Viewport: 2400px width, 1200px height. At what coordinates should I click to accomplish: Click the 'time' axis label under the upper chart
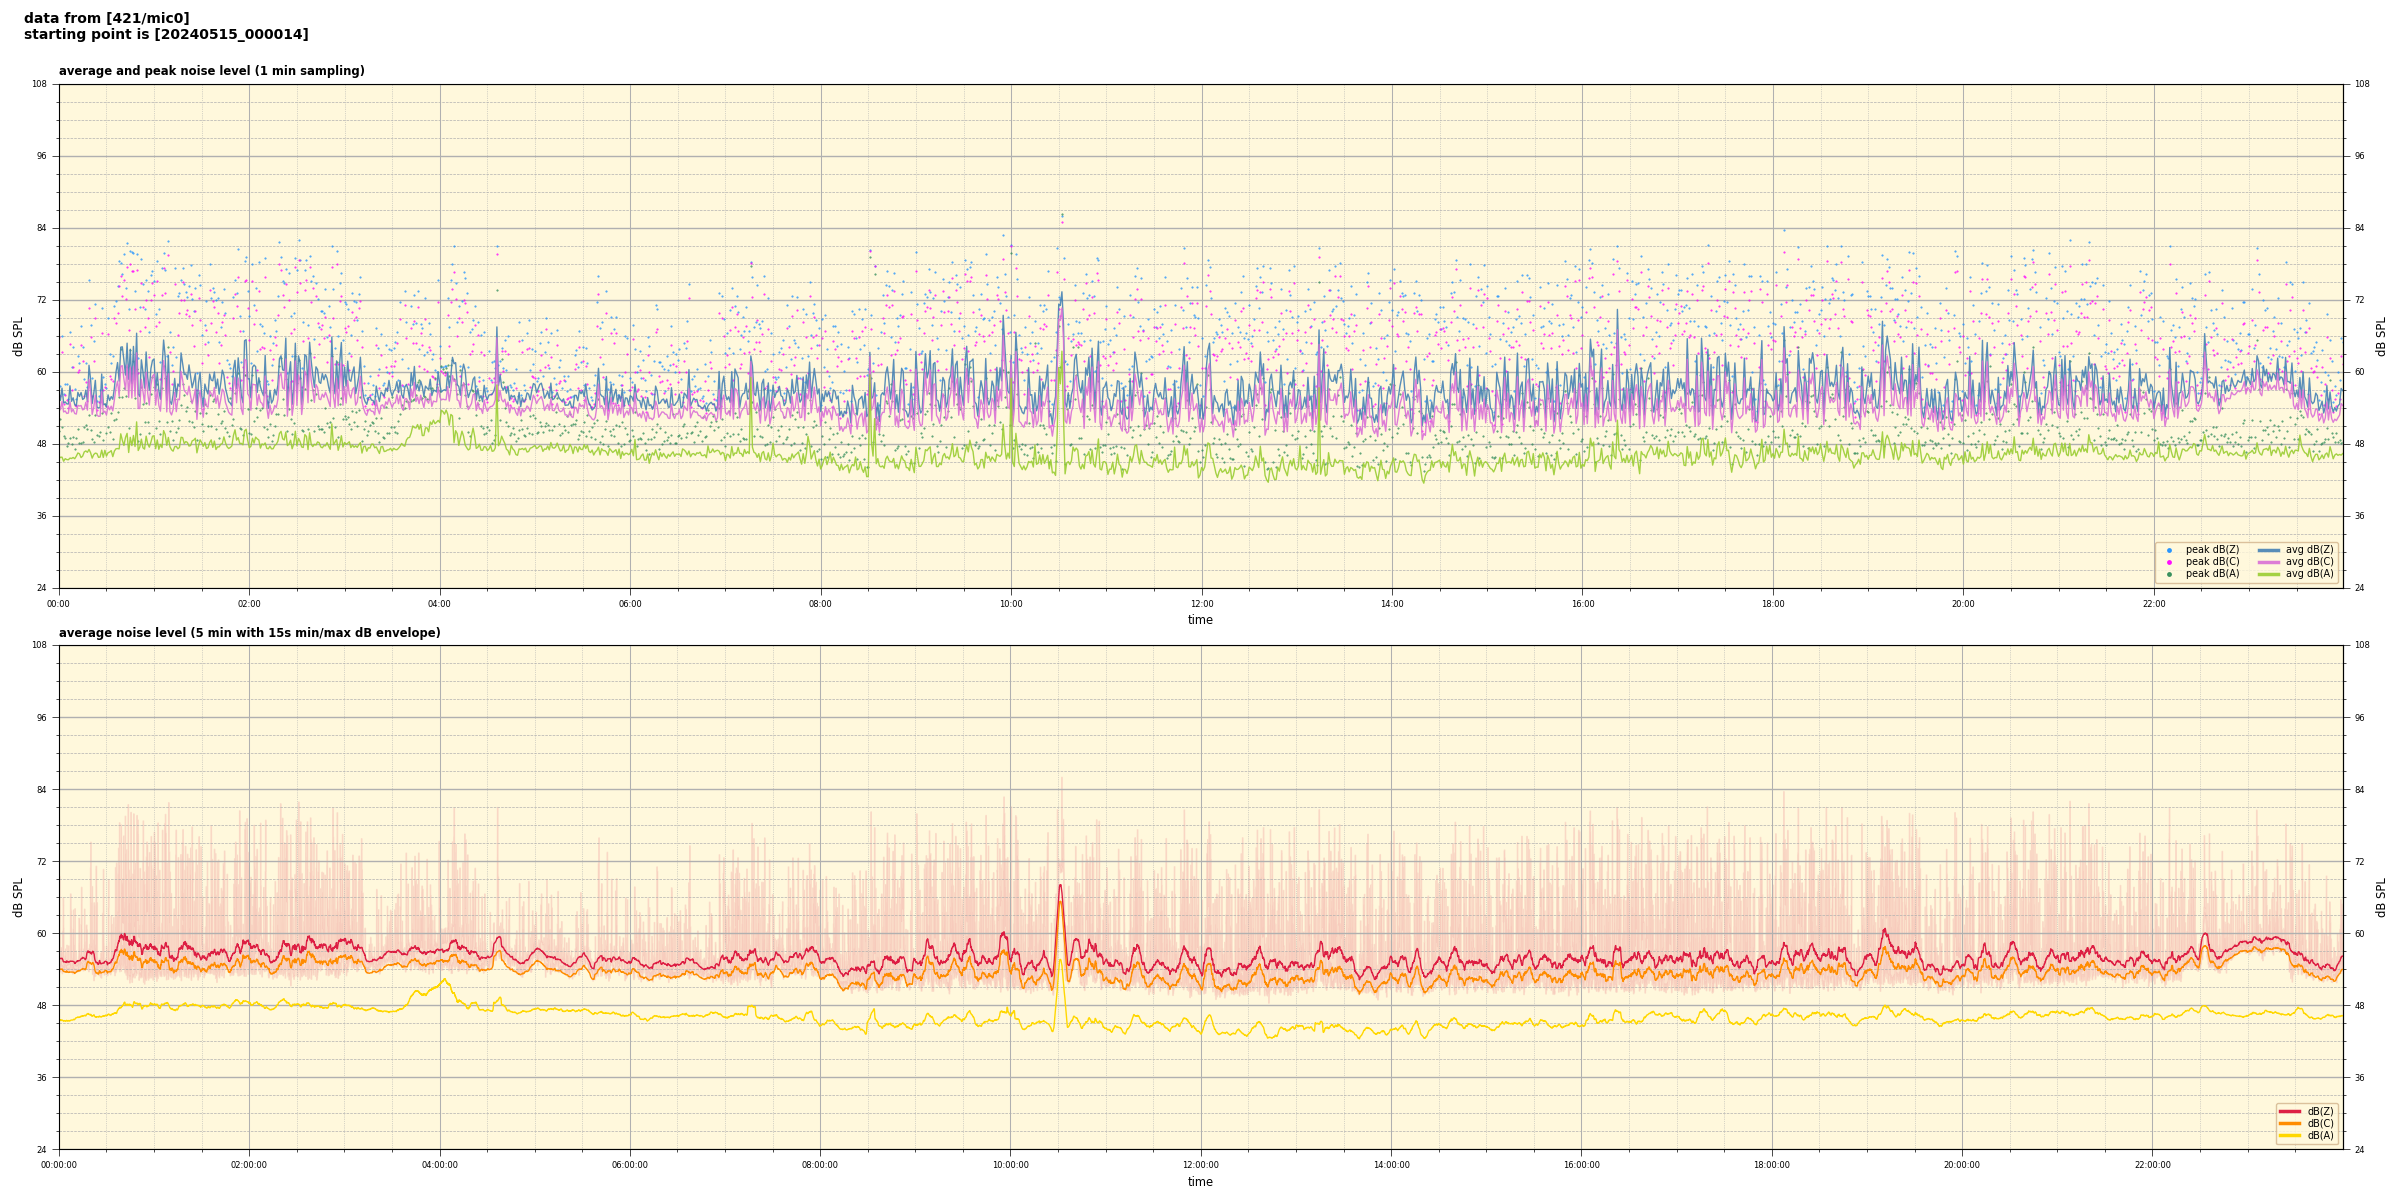(x=1200, y=620)
